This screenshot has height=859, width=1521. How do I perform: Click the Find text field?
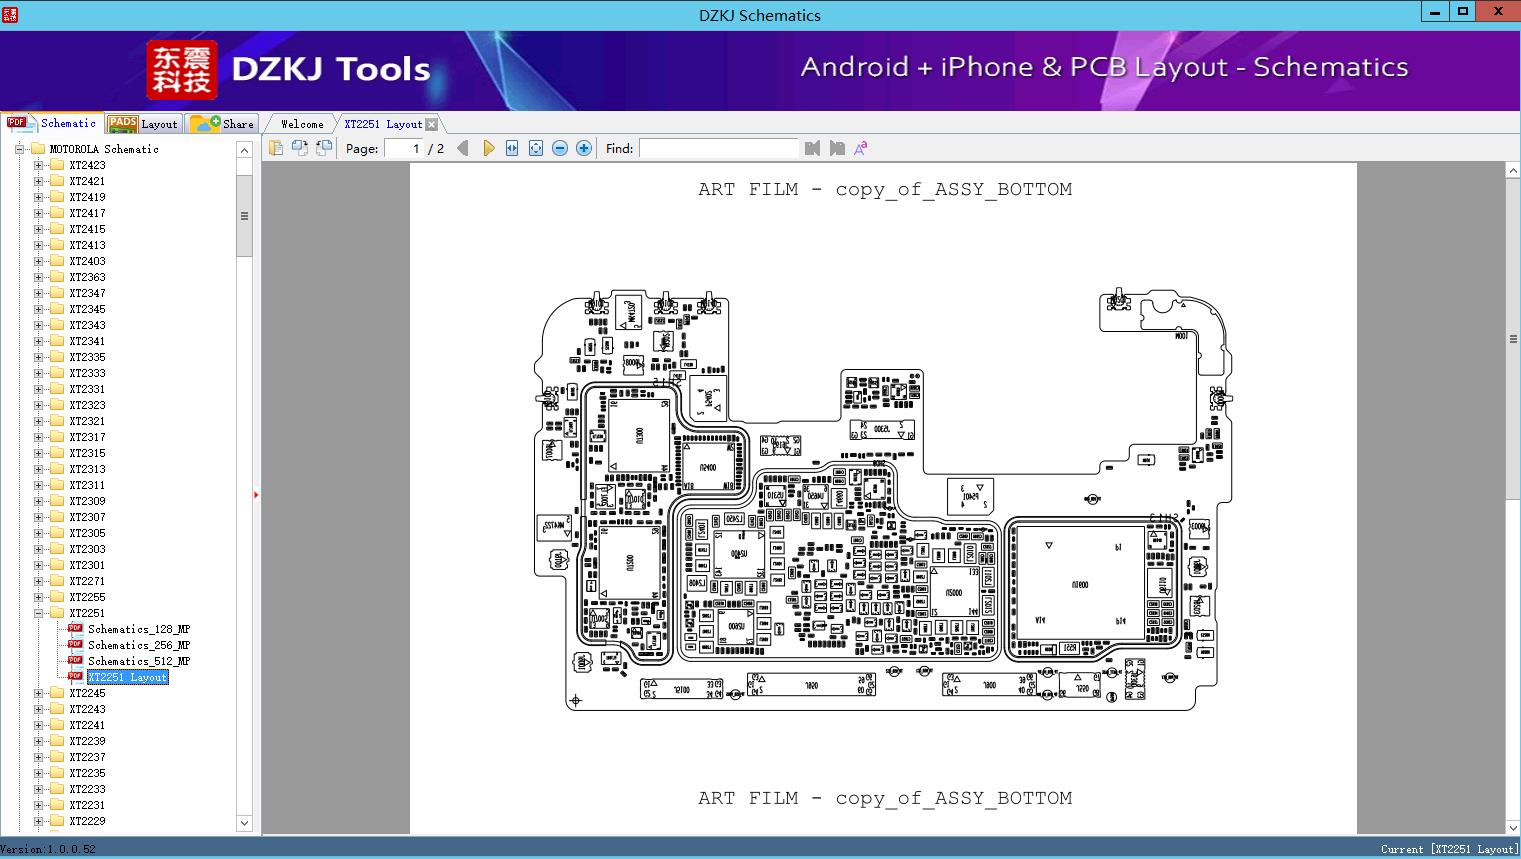pos(718,148)
